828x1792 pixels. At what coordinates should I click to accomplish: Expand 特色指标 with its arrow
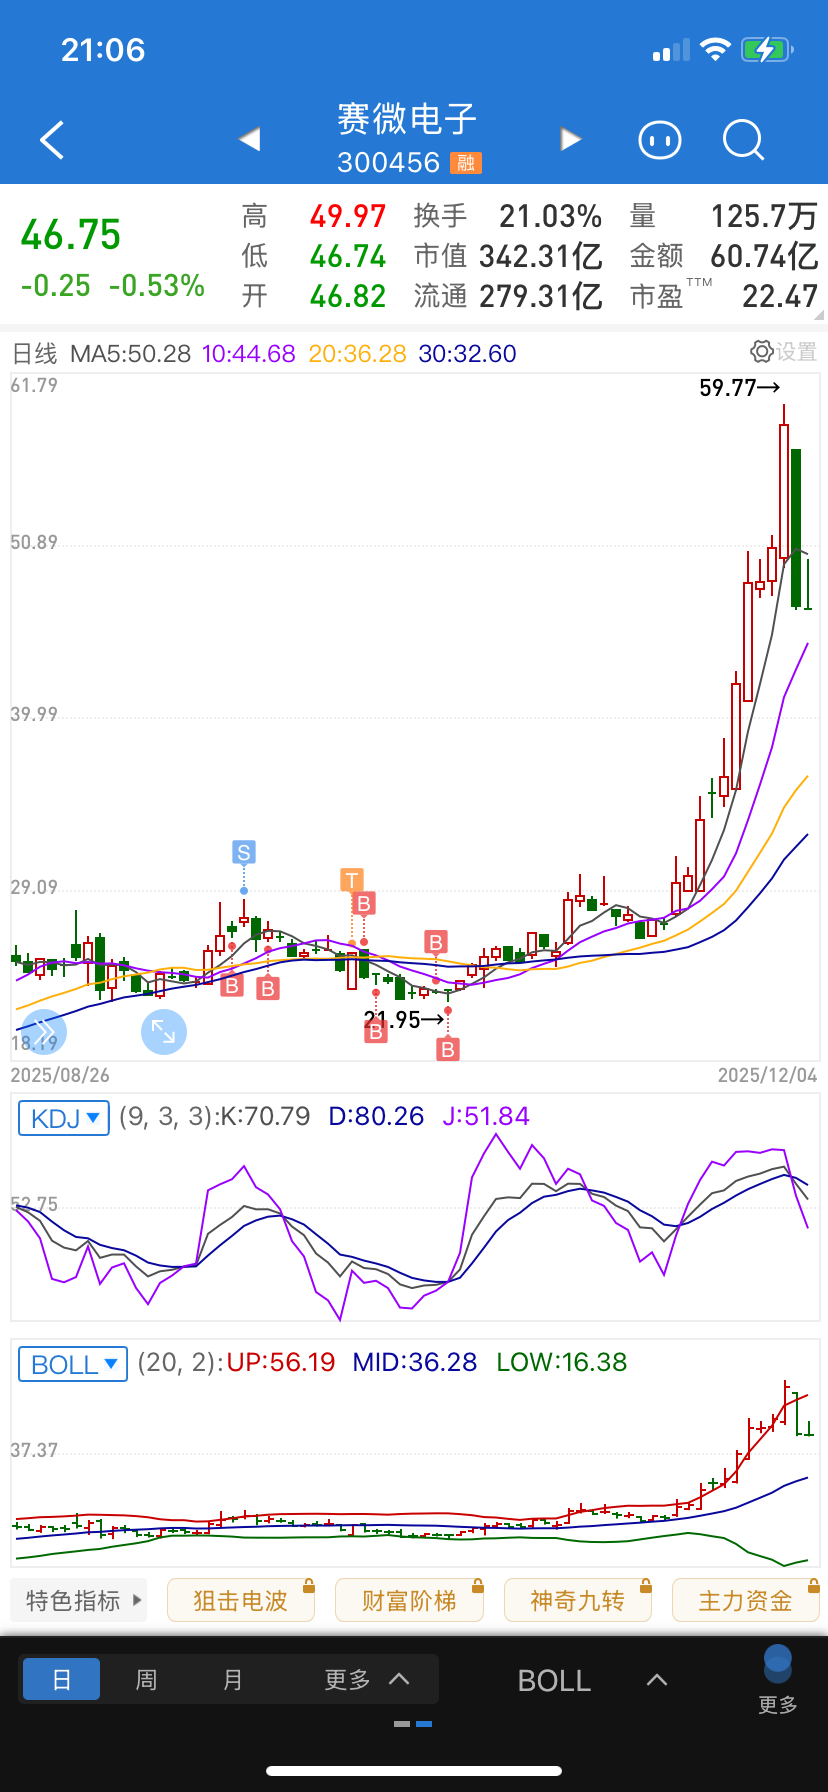(137, 1600)
